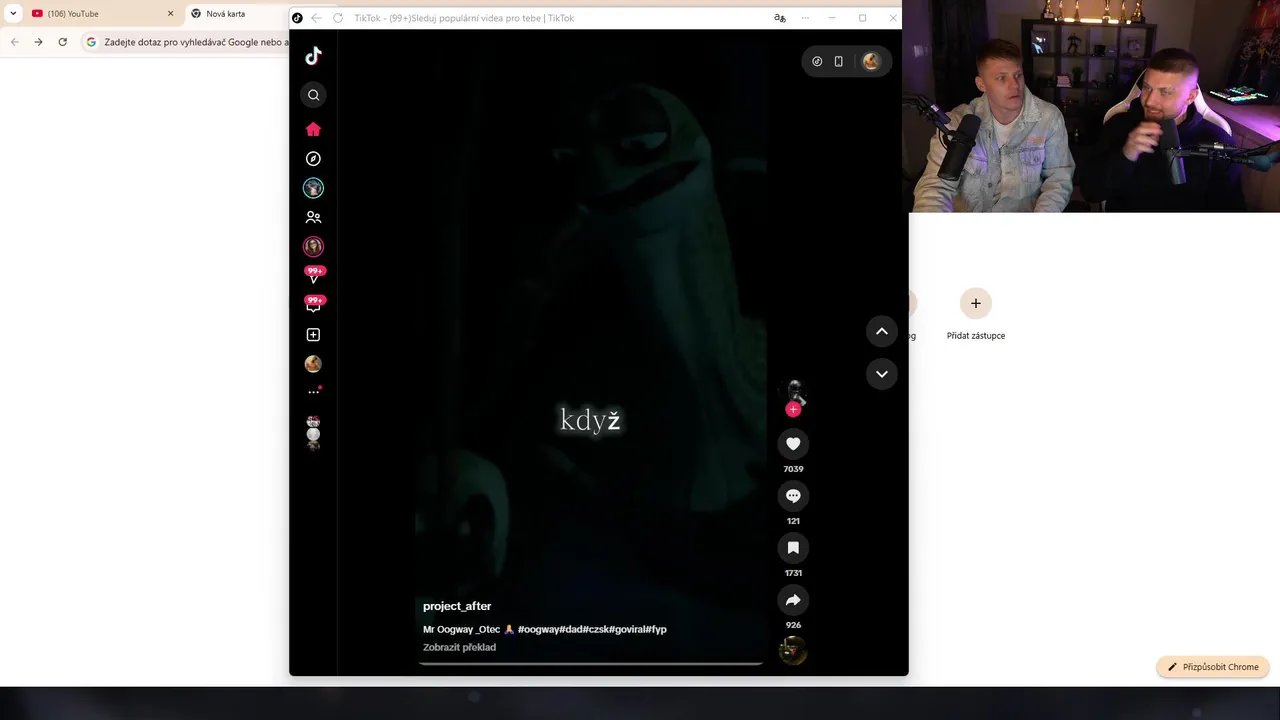Open the More three-dots sidebar icon
Viewport: 1280px width, 720px height.
pos(313,392)
